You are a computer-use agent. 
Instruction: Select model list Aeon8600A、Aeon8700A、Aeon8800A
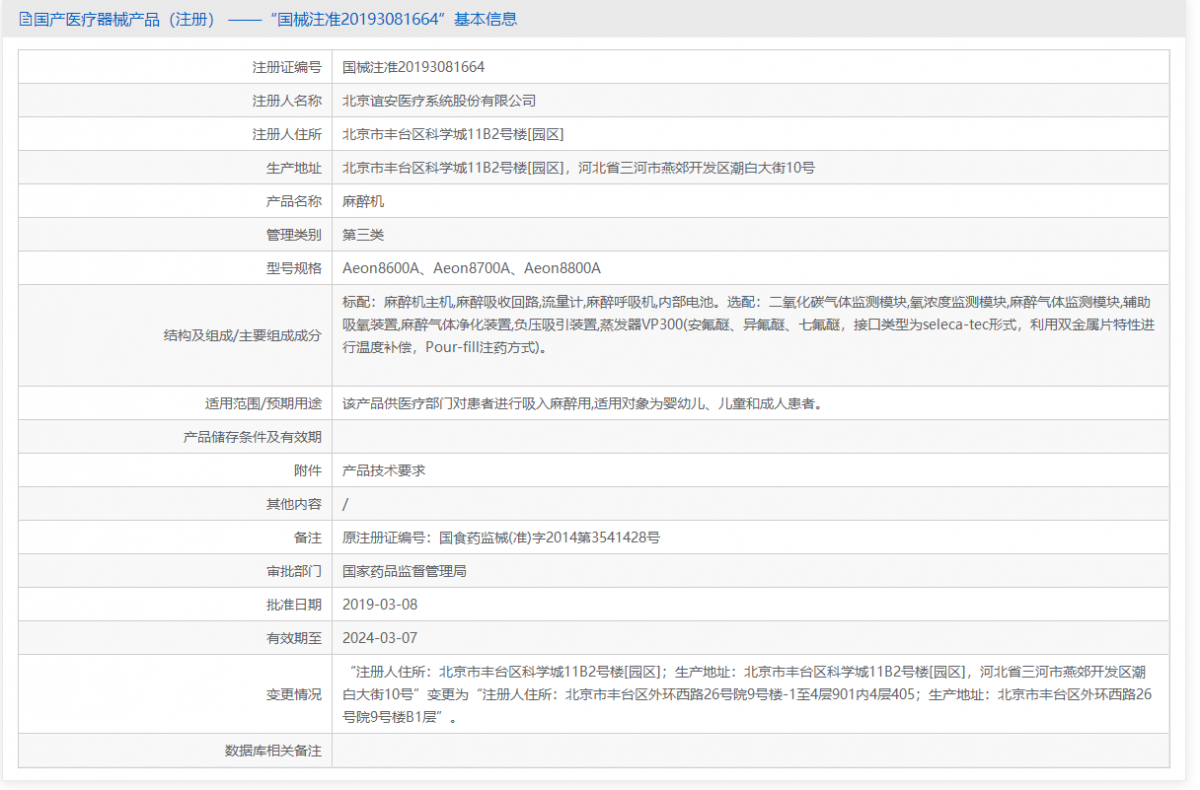[x=471, y=268]
